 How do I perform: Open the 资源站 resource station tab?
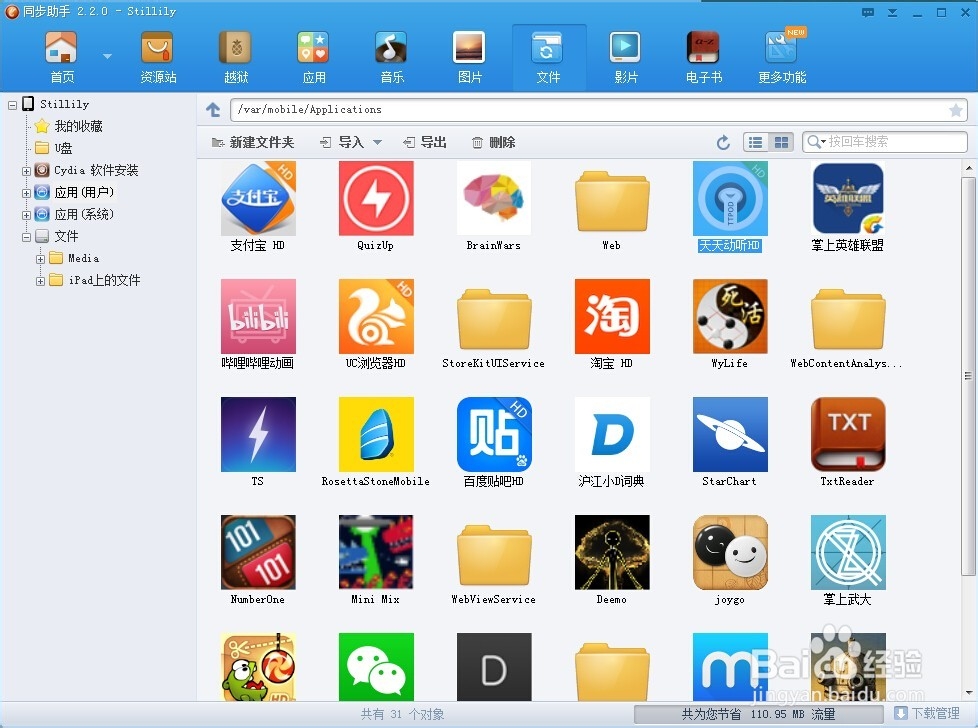(x=158, y=57)
